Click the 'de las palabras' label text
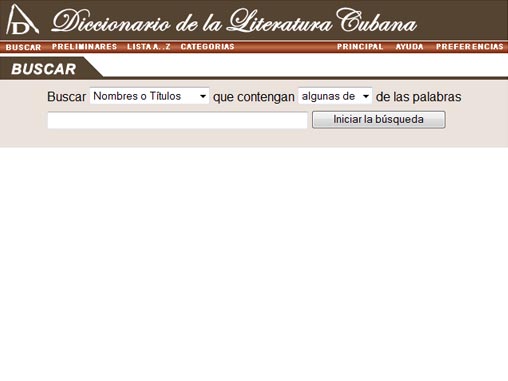The image size is (508, 381). (418, 97)
